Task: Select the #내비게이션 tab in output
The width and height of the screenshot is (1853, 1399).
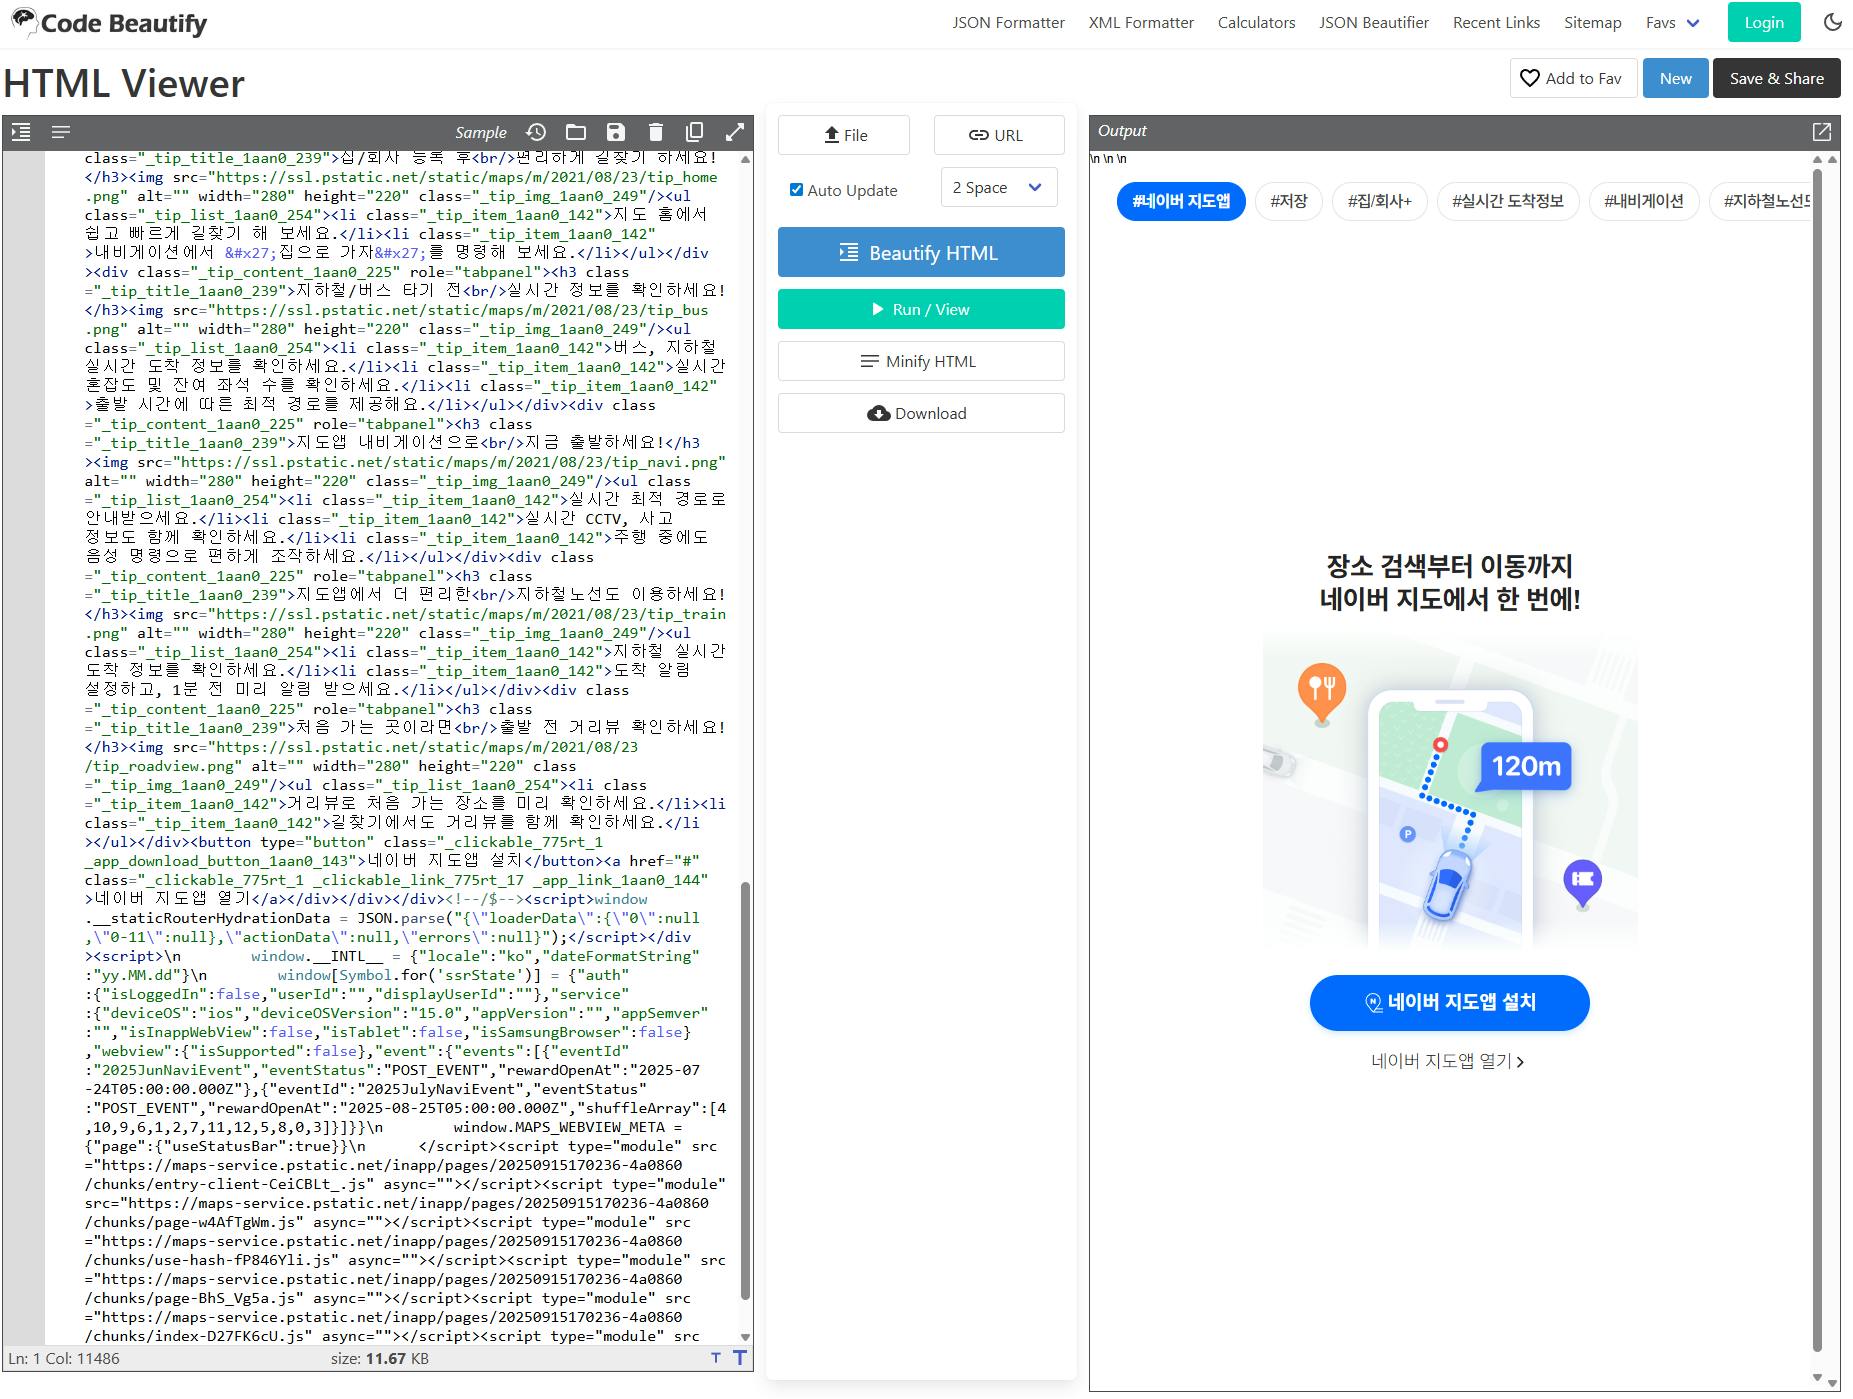Action: 1644,201
